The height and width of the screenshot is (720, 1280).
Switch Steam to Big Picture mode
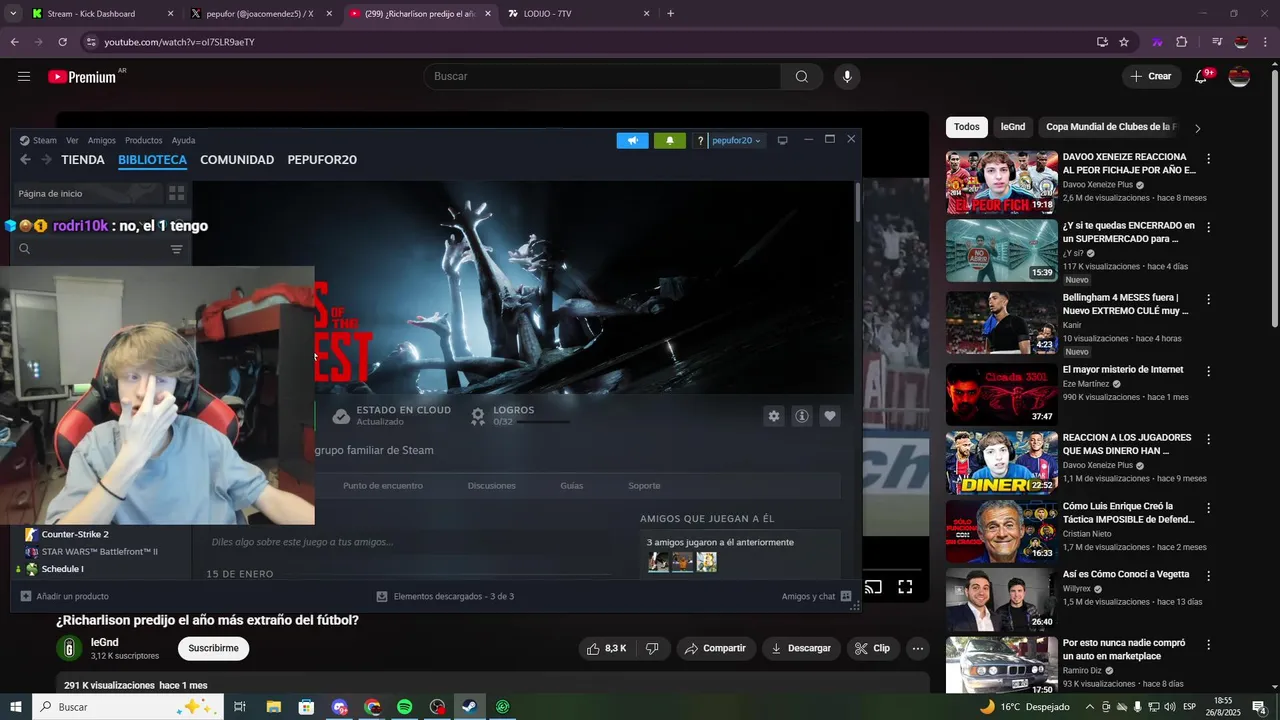click(x=783, y=141)
